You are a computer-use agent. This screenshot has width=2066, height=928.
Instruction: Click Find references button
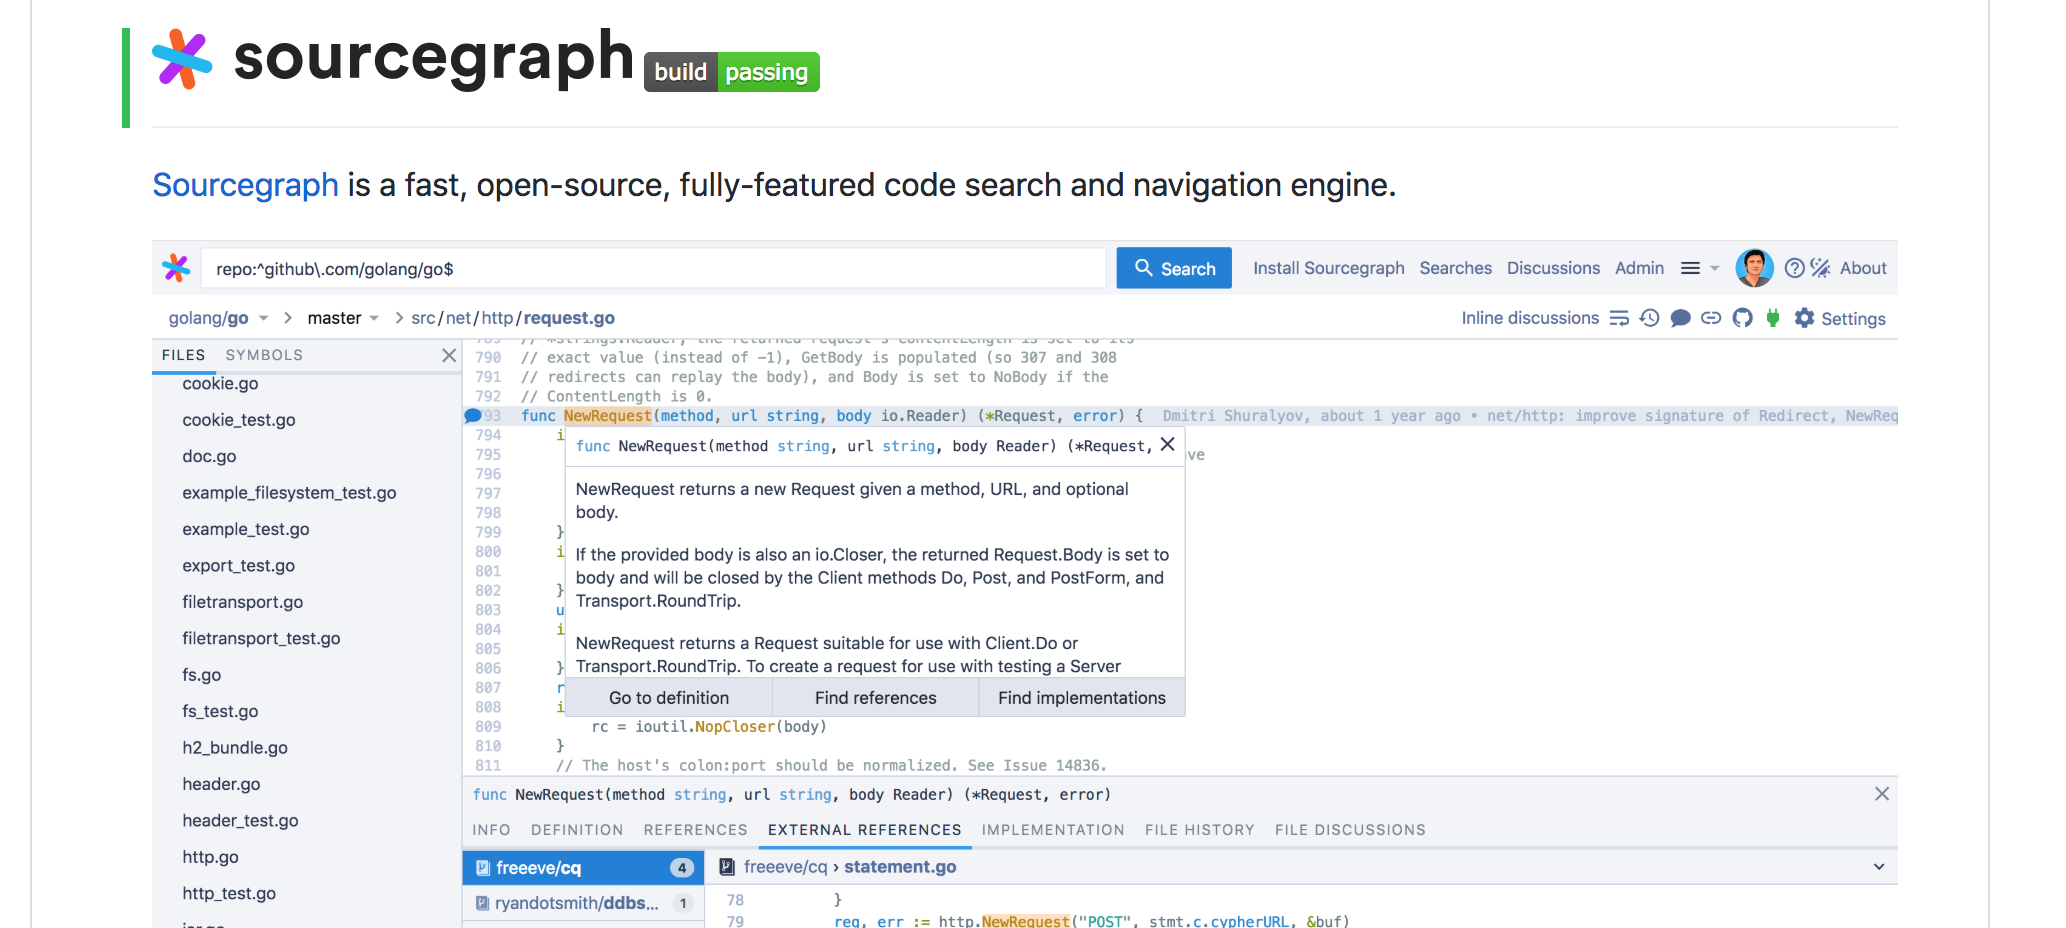click(x=876, y=698)
